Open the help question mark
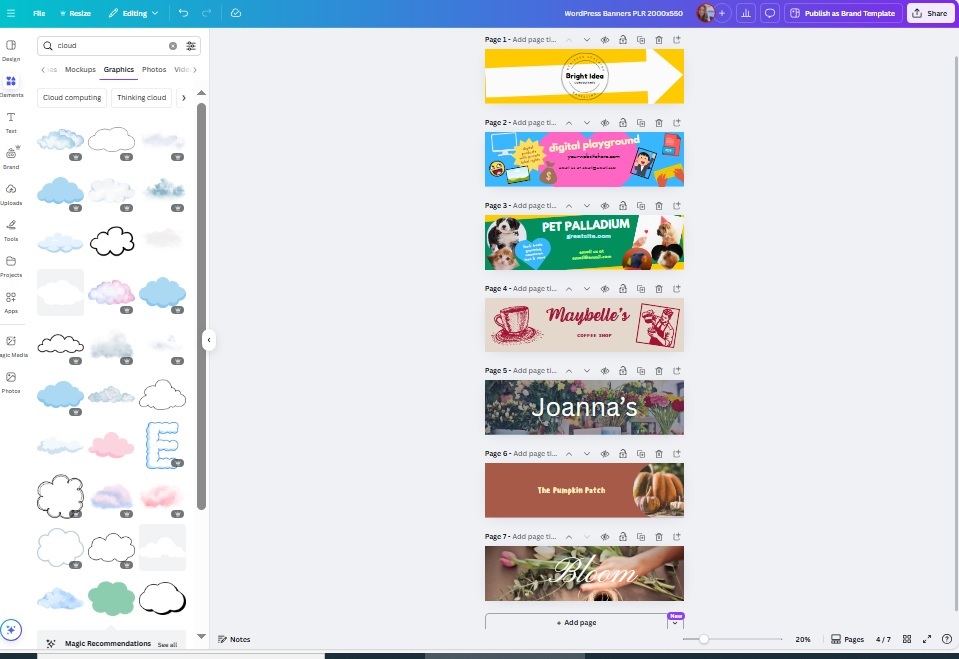Viewport: 959px width, 659px height. tap(947, 639)
